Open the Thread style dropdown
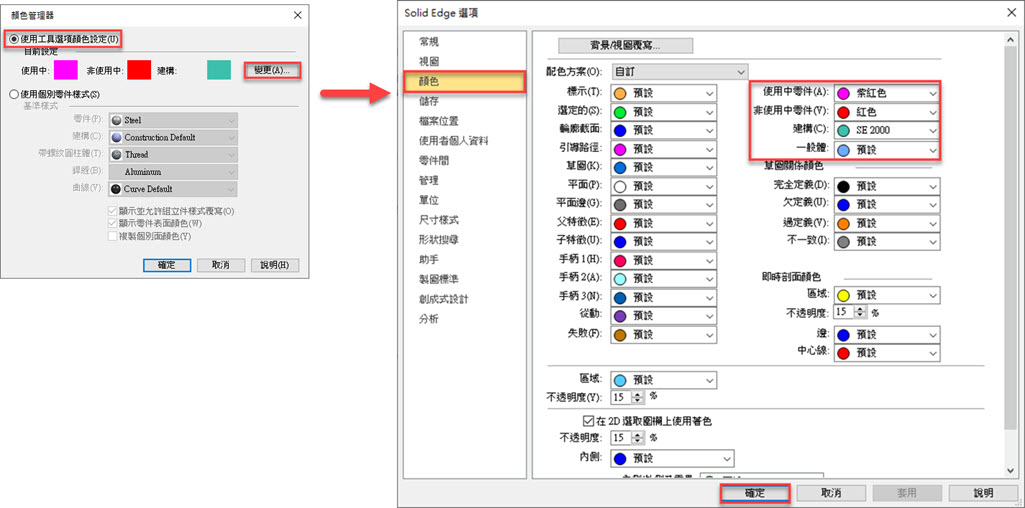Screen dimensions: 1025x508 coord(173,155)
